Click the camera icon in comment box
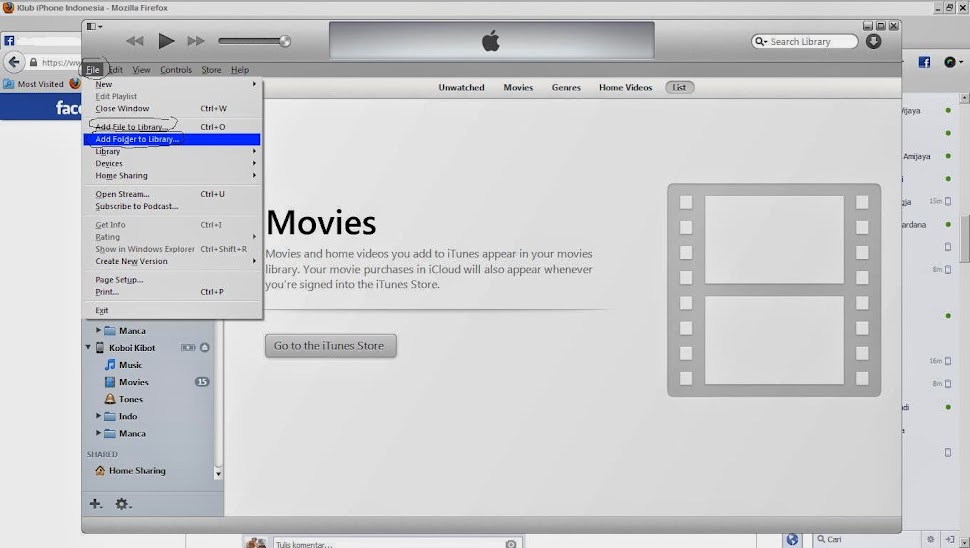 pyautogui.click(x=511, y=544)
